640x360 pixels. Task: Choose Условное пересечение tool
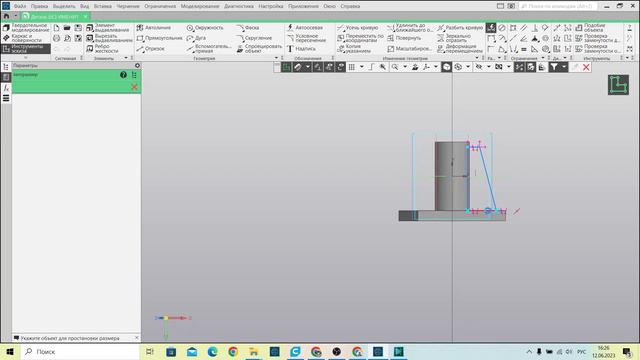(306, 38)
